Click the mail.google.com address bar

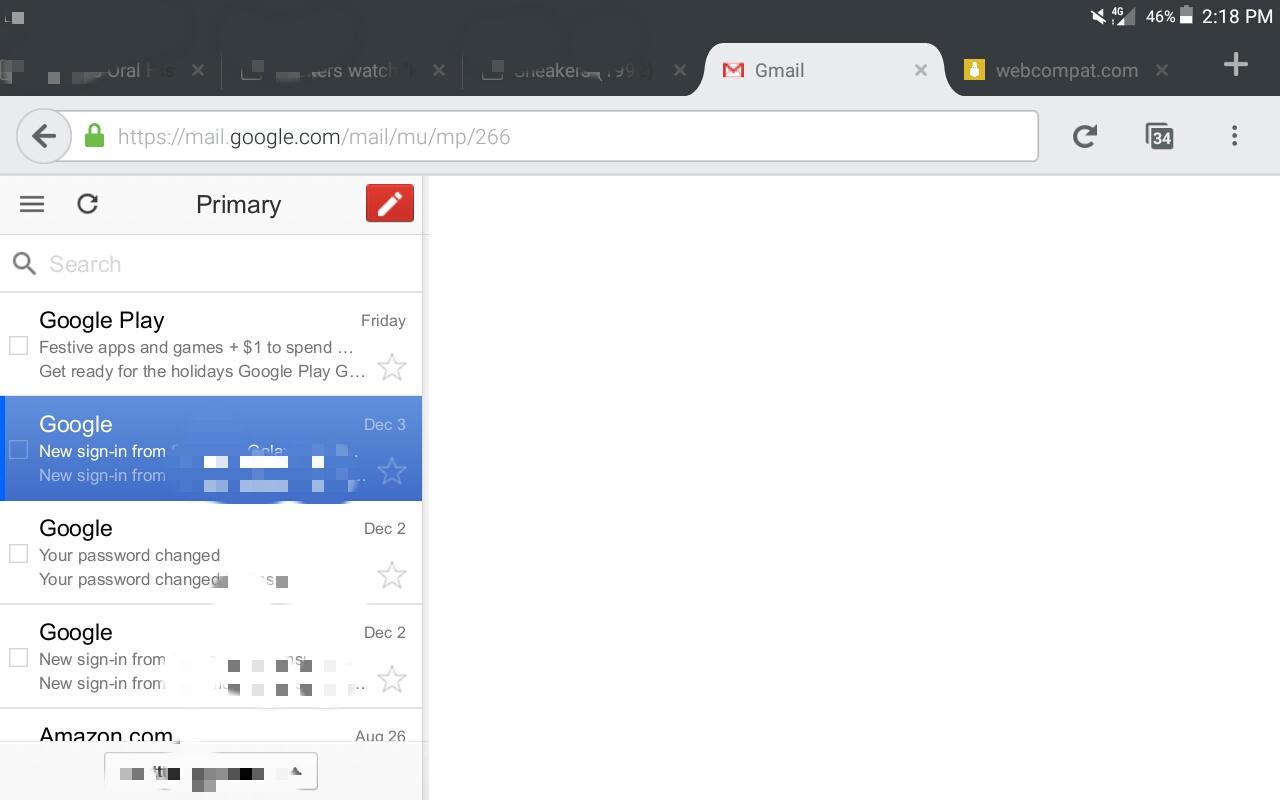coord(555,136)
